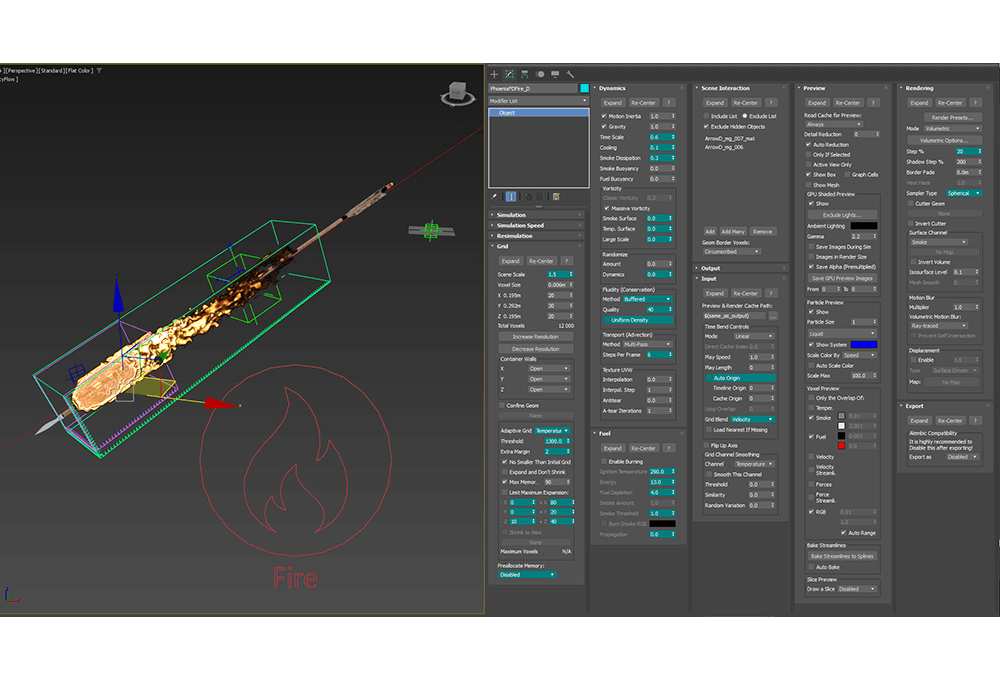Toggle the Gravity checkbox

[x=604, y=127]
